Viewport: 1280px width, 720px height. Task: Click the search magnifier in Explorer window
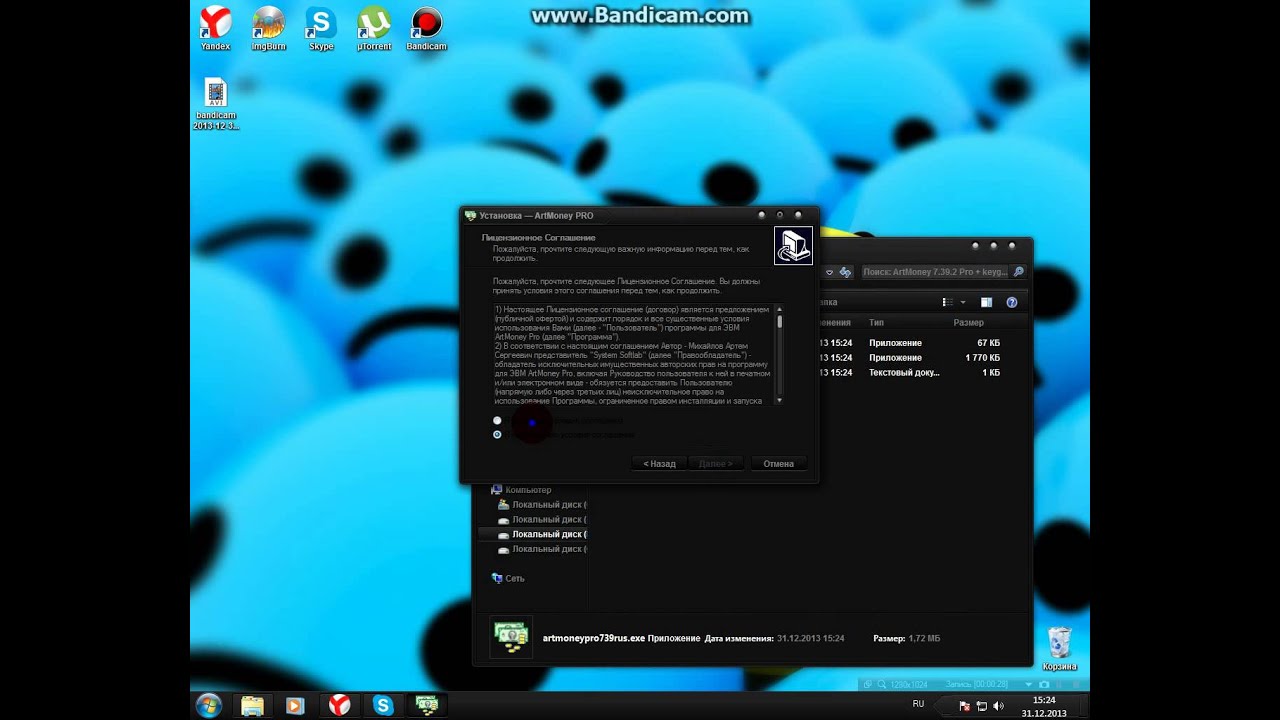(1018, 272)
